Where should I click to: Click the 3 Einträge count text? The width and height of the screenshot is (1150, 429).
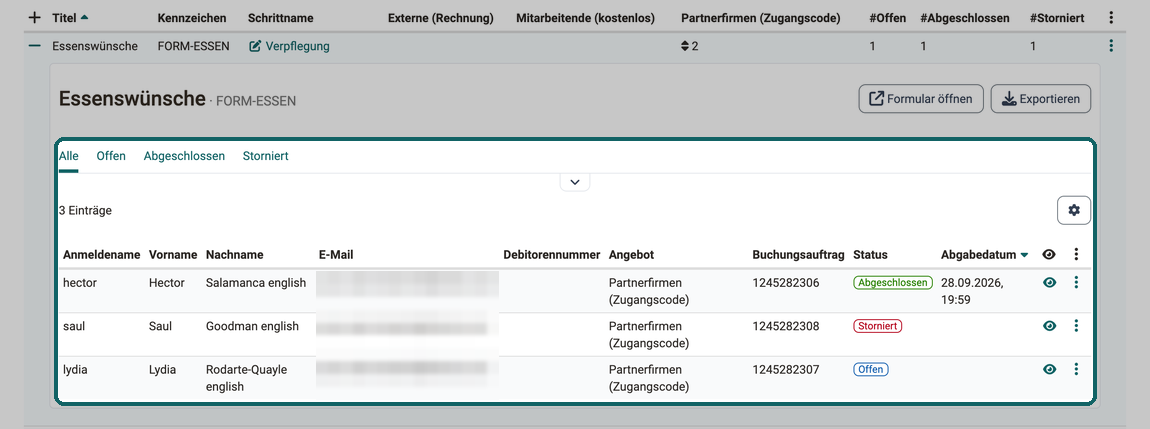[x=85, y=210]
